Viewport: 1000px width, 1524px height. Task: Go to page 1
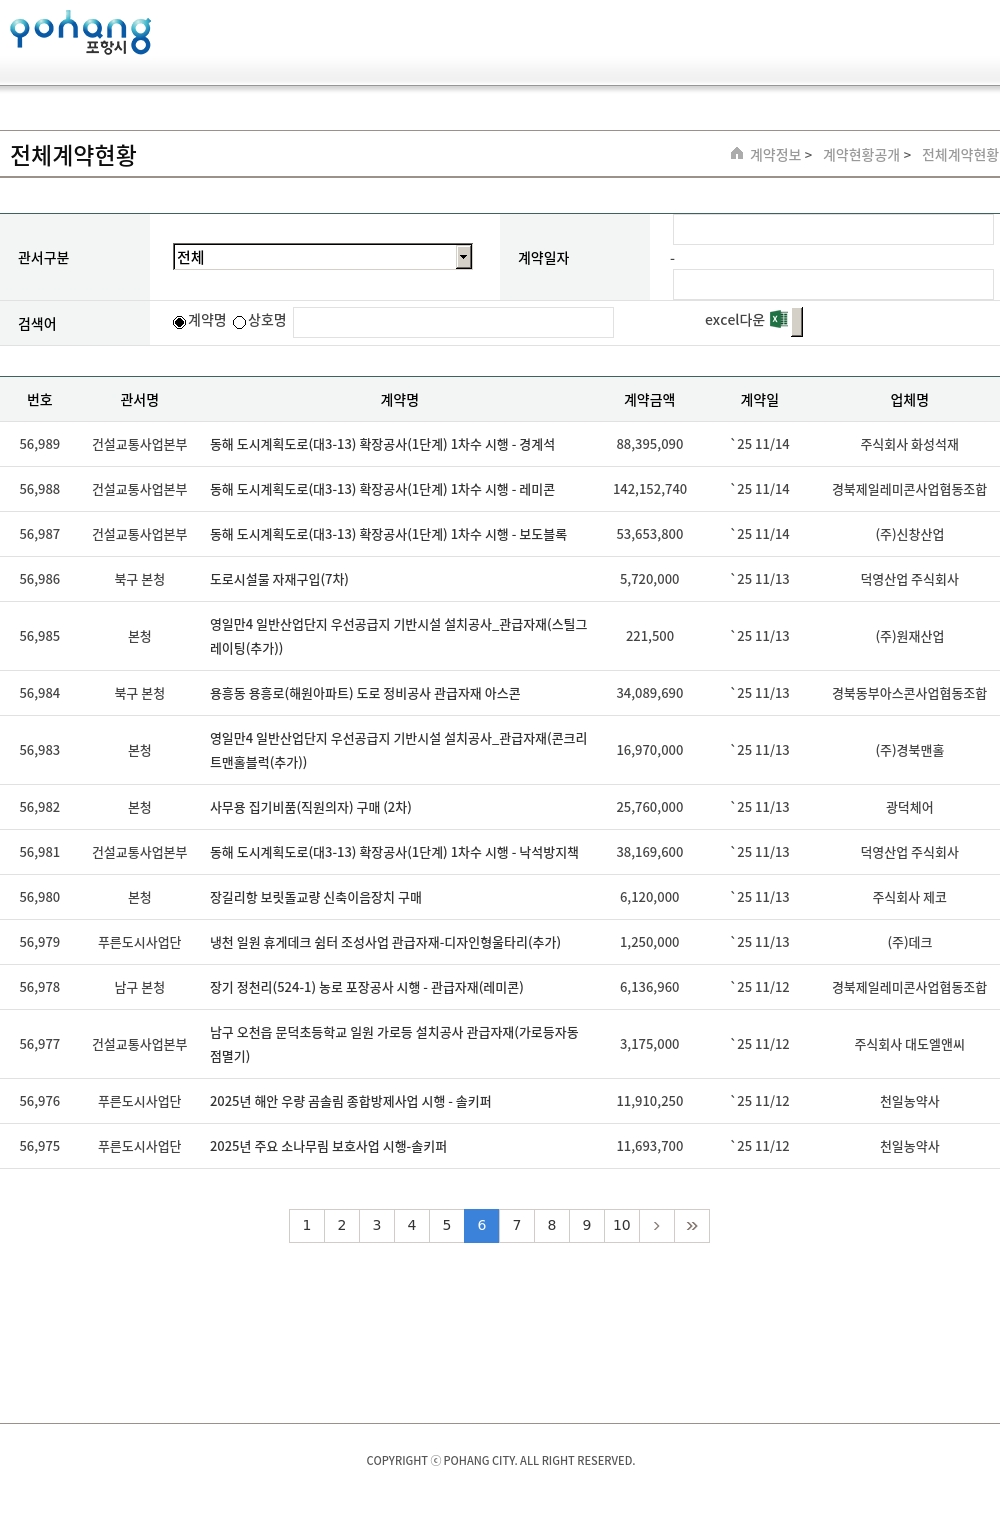click(307, 1226)
